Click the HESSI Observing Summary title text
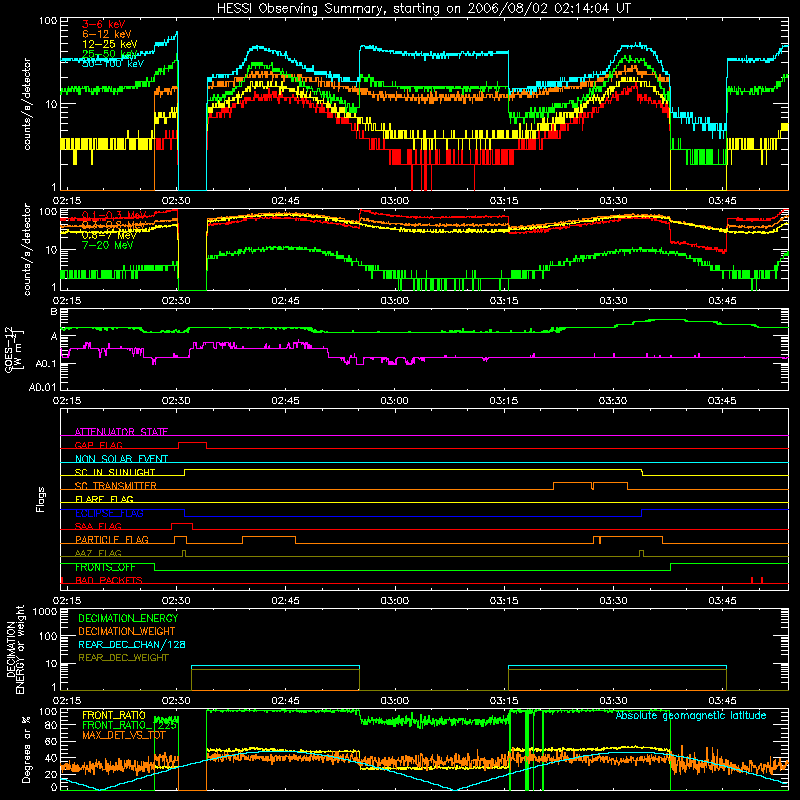Image resolution: width=800 pixels, height=800 pixels. (x=423, y=9)
